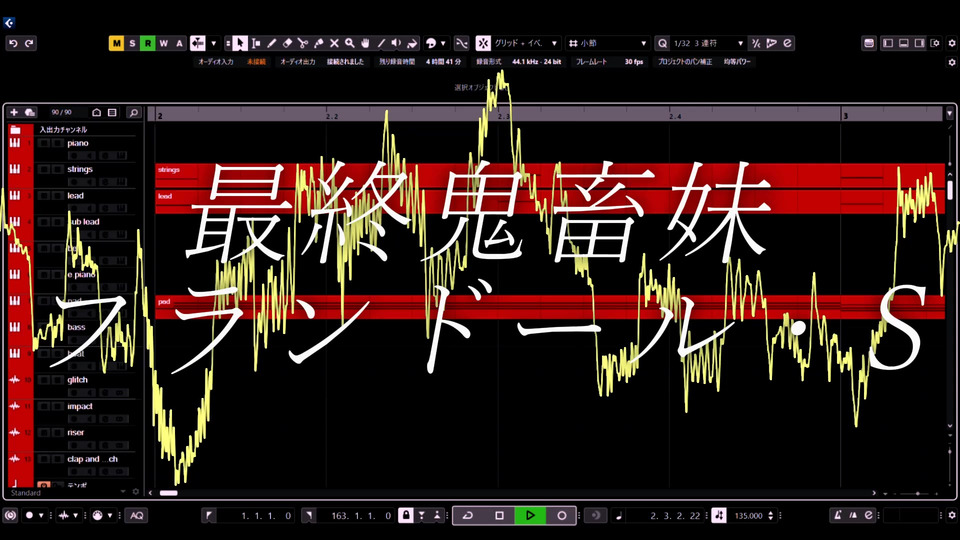
Task: Open the Quantize Panel icon
Action: point(787,43)
